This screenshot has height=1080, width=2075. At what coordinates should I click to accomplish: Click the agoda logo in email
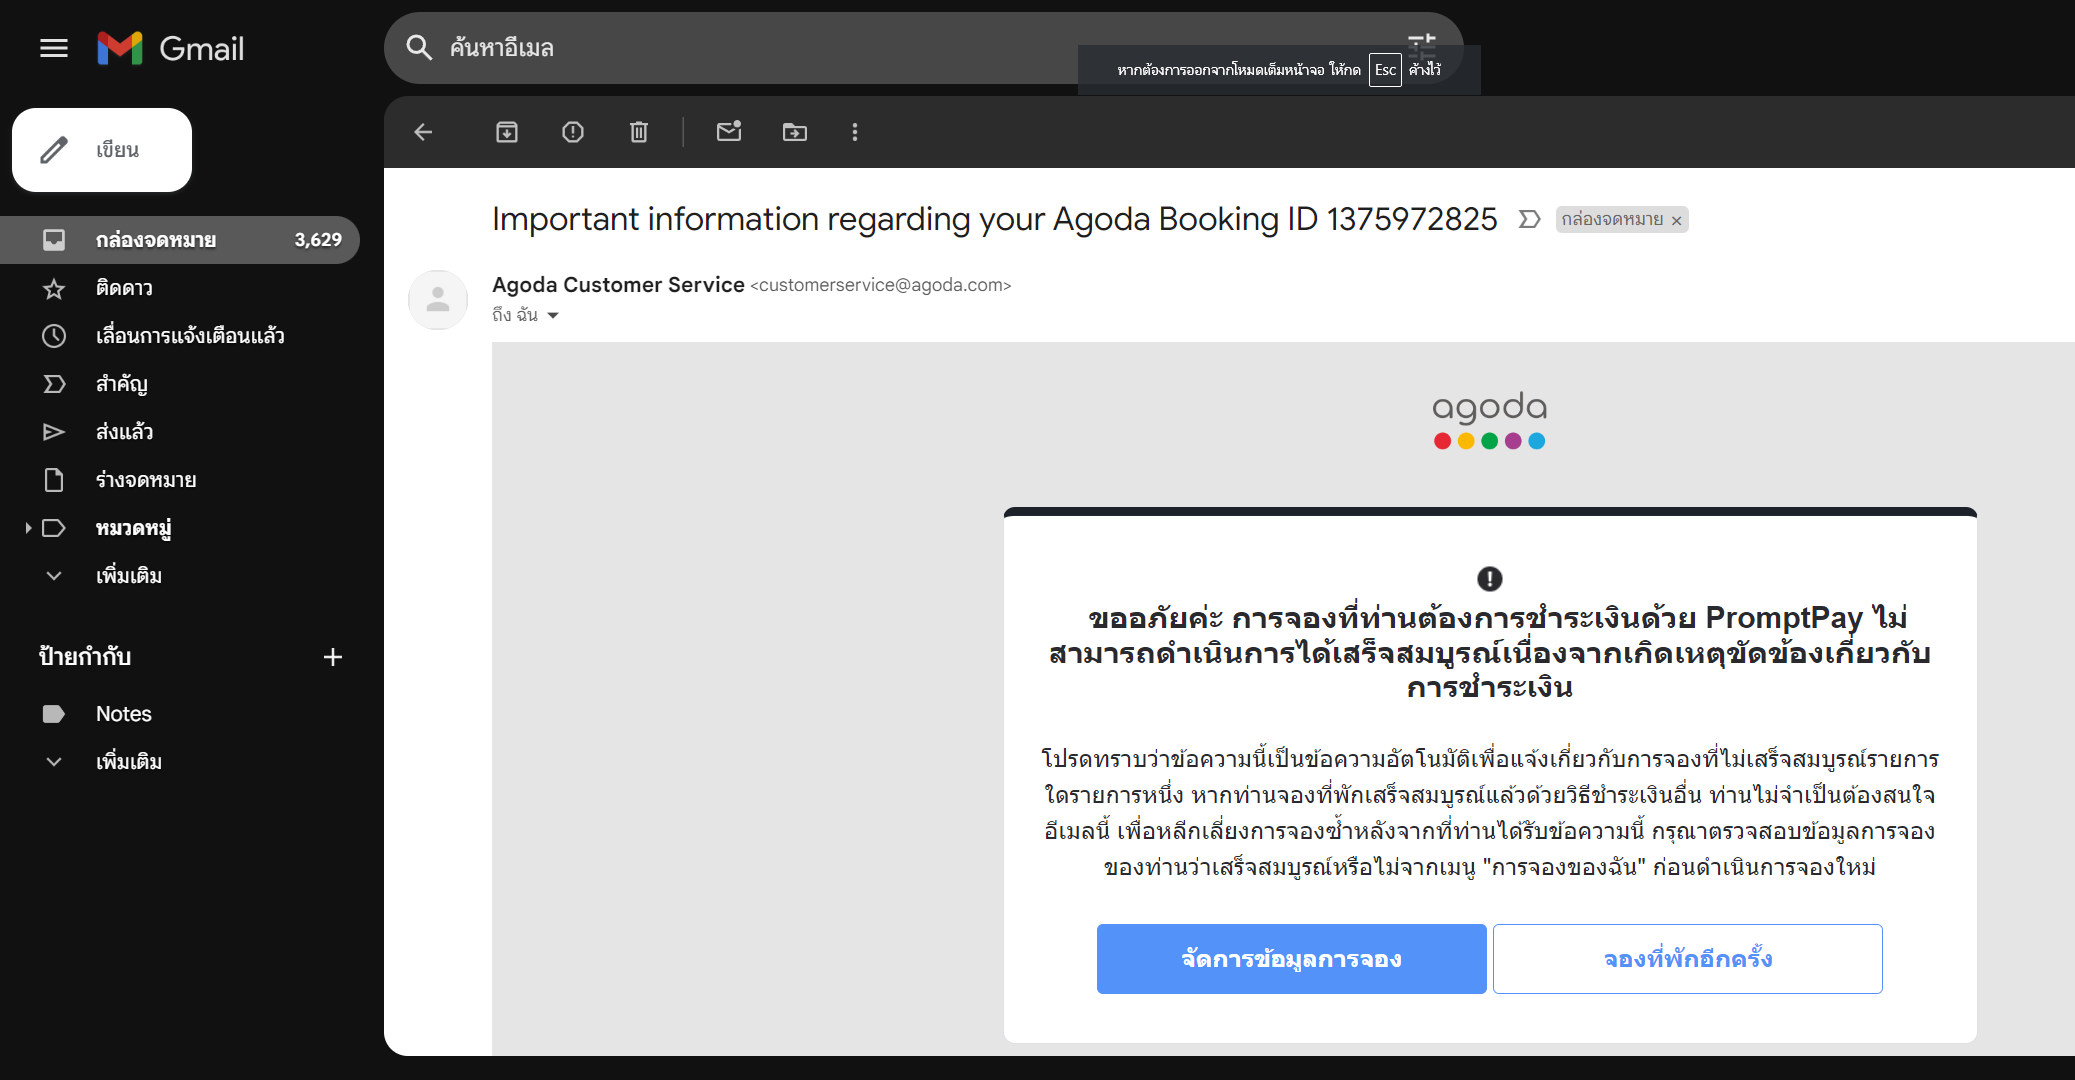[1489, 420]
